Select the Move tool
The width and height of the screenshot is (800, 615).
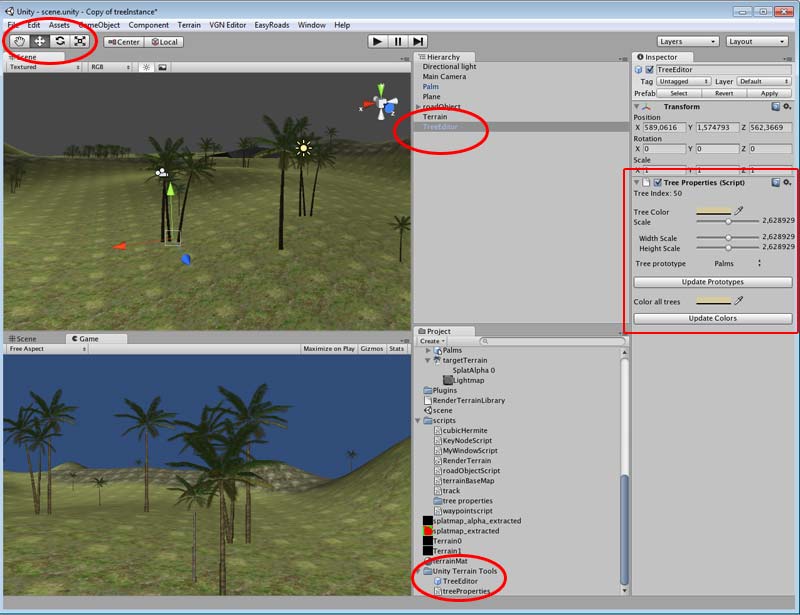tap(39, 42)
